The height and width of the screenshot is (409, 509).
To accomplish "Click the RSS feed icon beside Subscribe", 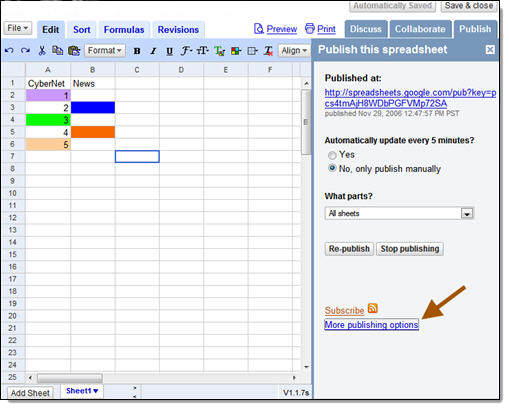I will click(x=373, y=309).
